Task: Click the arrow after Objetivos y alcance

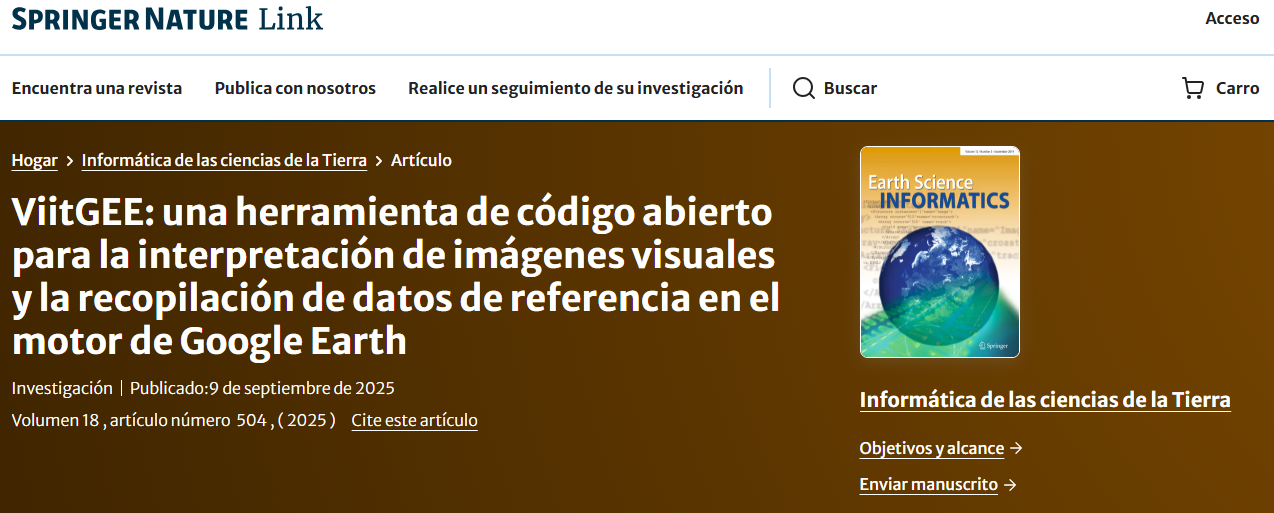Action: tap(1016, 448)
